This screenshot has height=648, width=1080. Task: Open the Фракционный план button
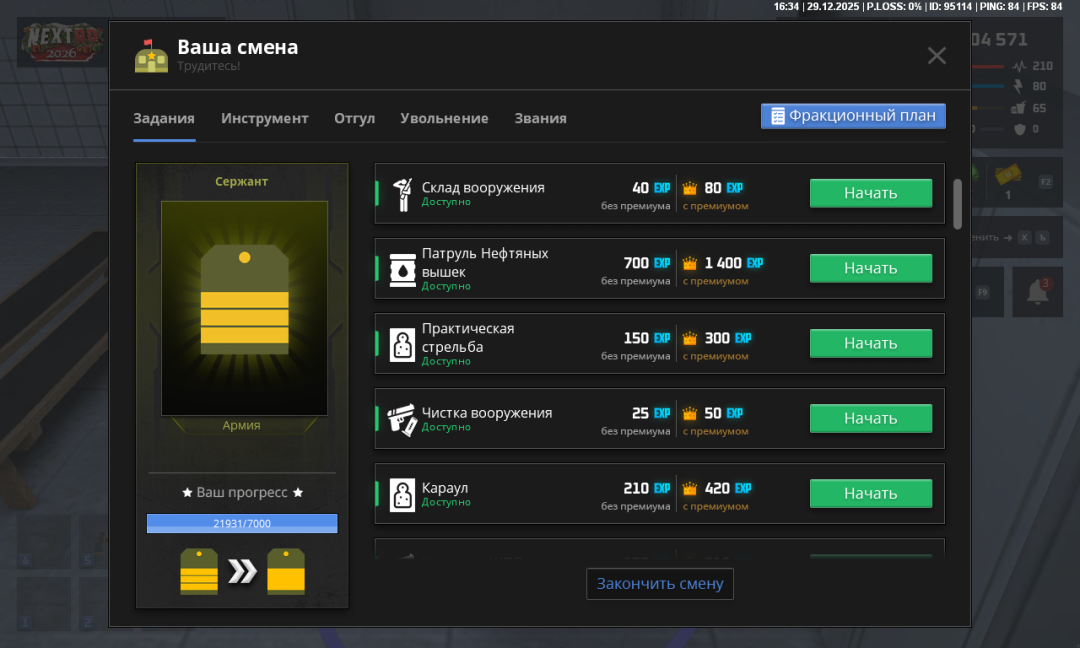click(x=853, y=116)
